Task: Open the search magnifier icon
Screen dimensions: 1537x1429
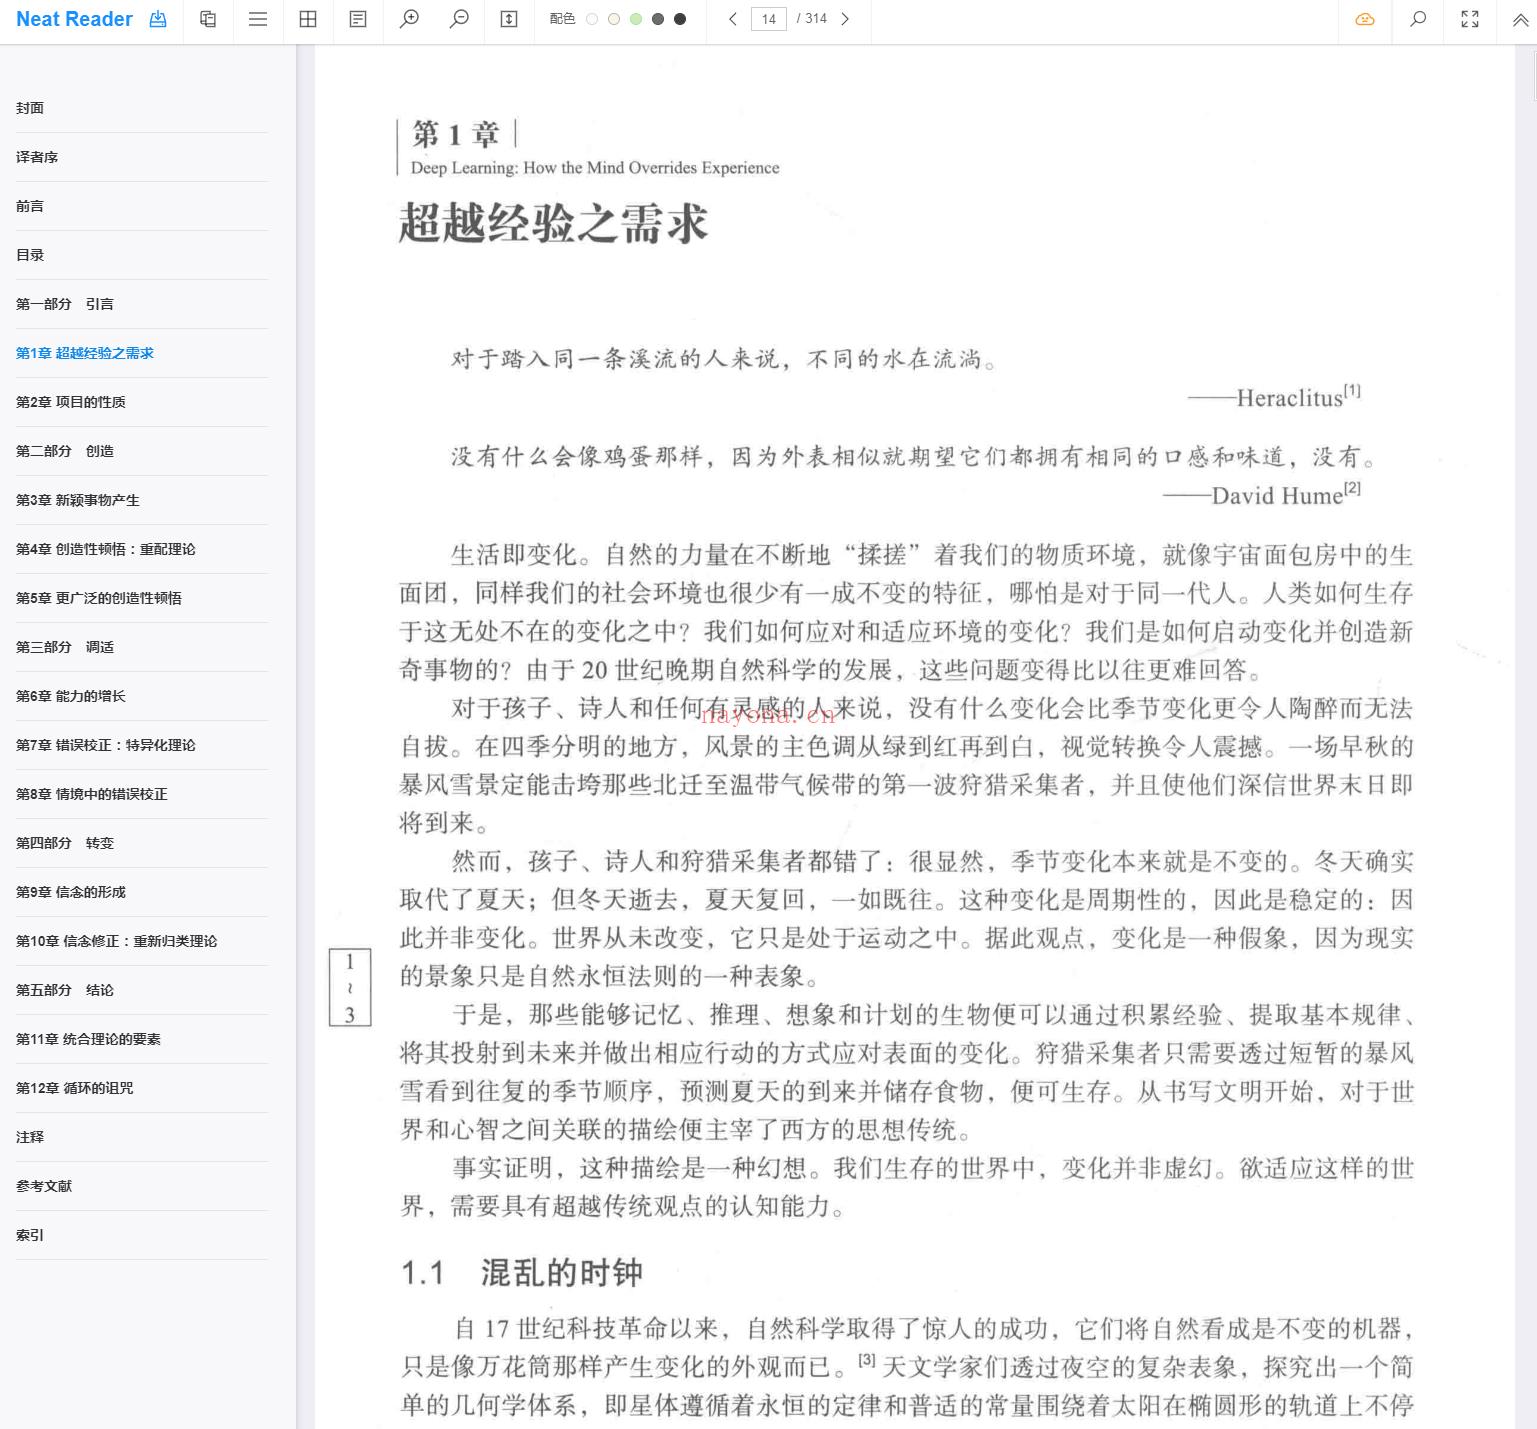Action: click(1418, 19)
